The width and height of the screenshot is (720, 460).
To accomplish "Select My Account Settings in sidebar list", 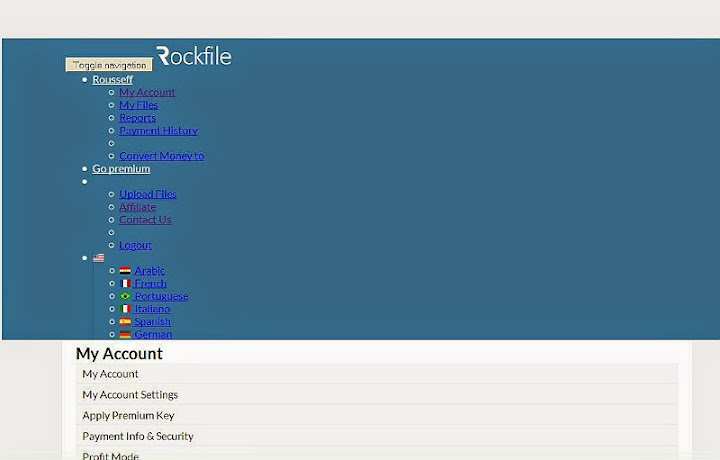I will point(130,395).
